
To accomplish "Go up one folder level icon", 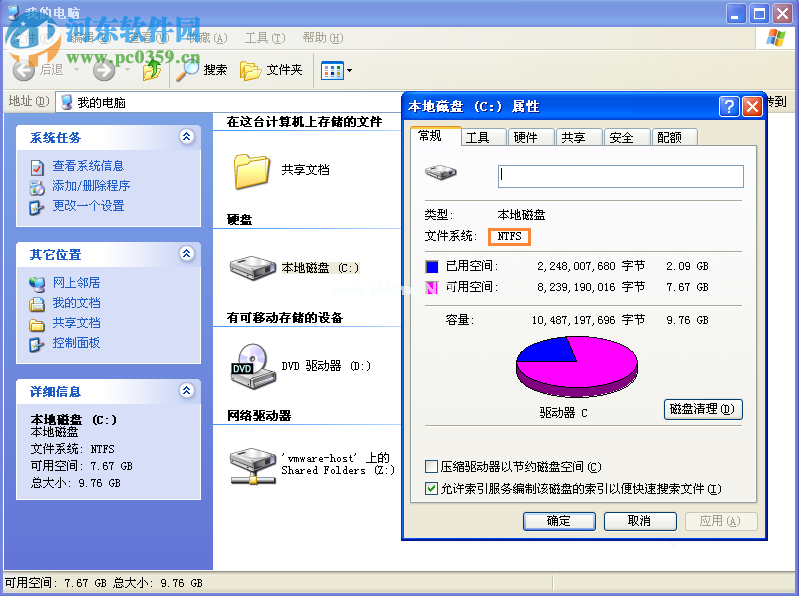I will pyautogui.click(x=151, y=70).
